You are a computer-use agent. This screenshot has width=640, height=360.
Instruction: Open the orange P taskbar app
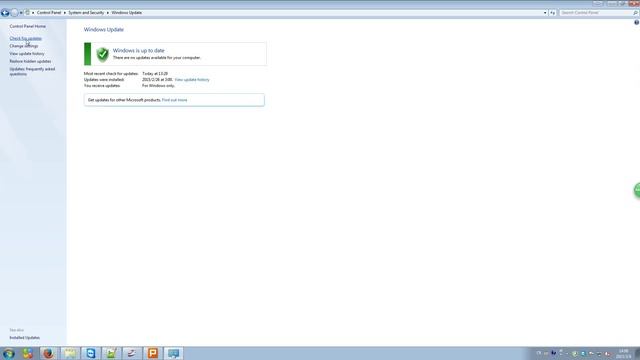(153, 353)
